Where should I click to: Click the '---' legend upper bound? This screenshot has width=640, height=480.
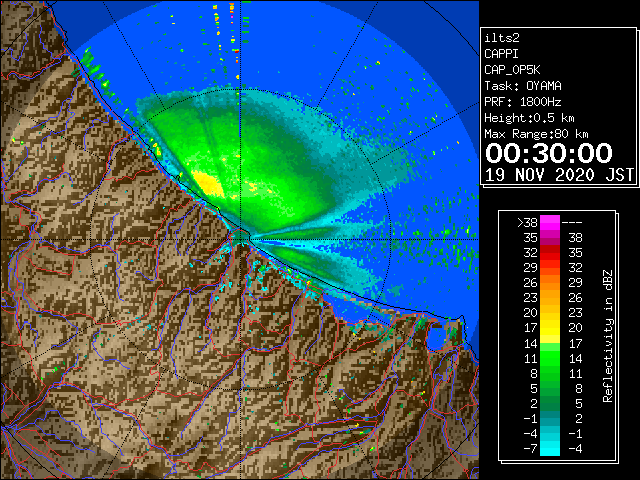pos(572,222)
